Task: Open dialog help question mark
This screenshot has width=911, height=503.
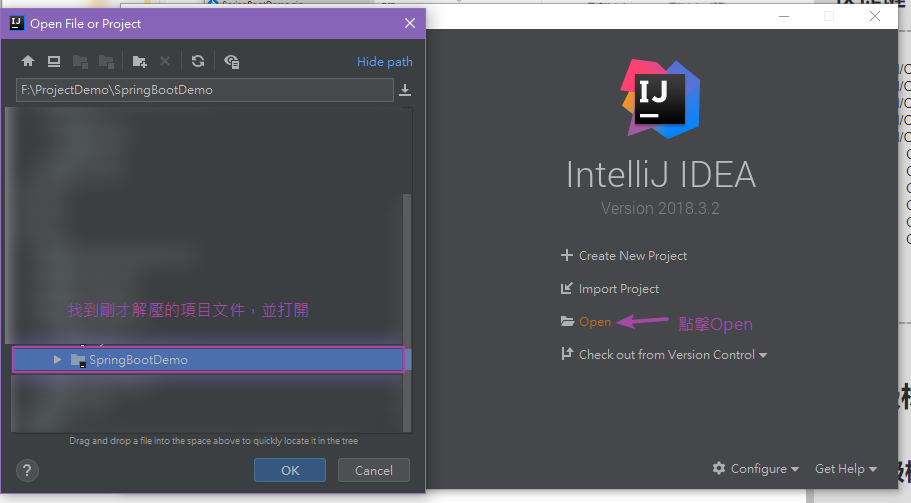Action: [27, 470]
